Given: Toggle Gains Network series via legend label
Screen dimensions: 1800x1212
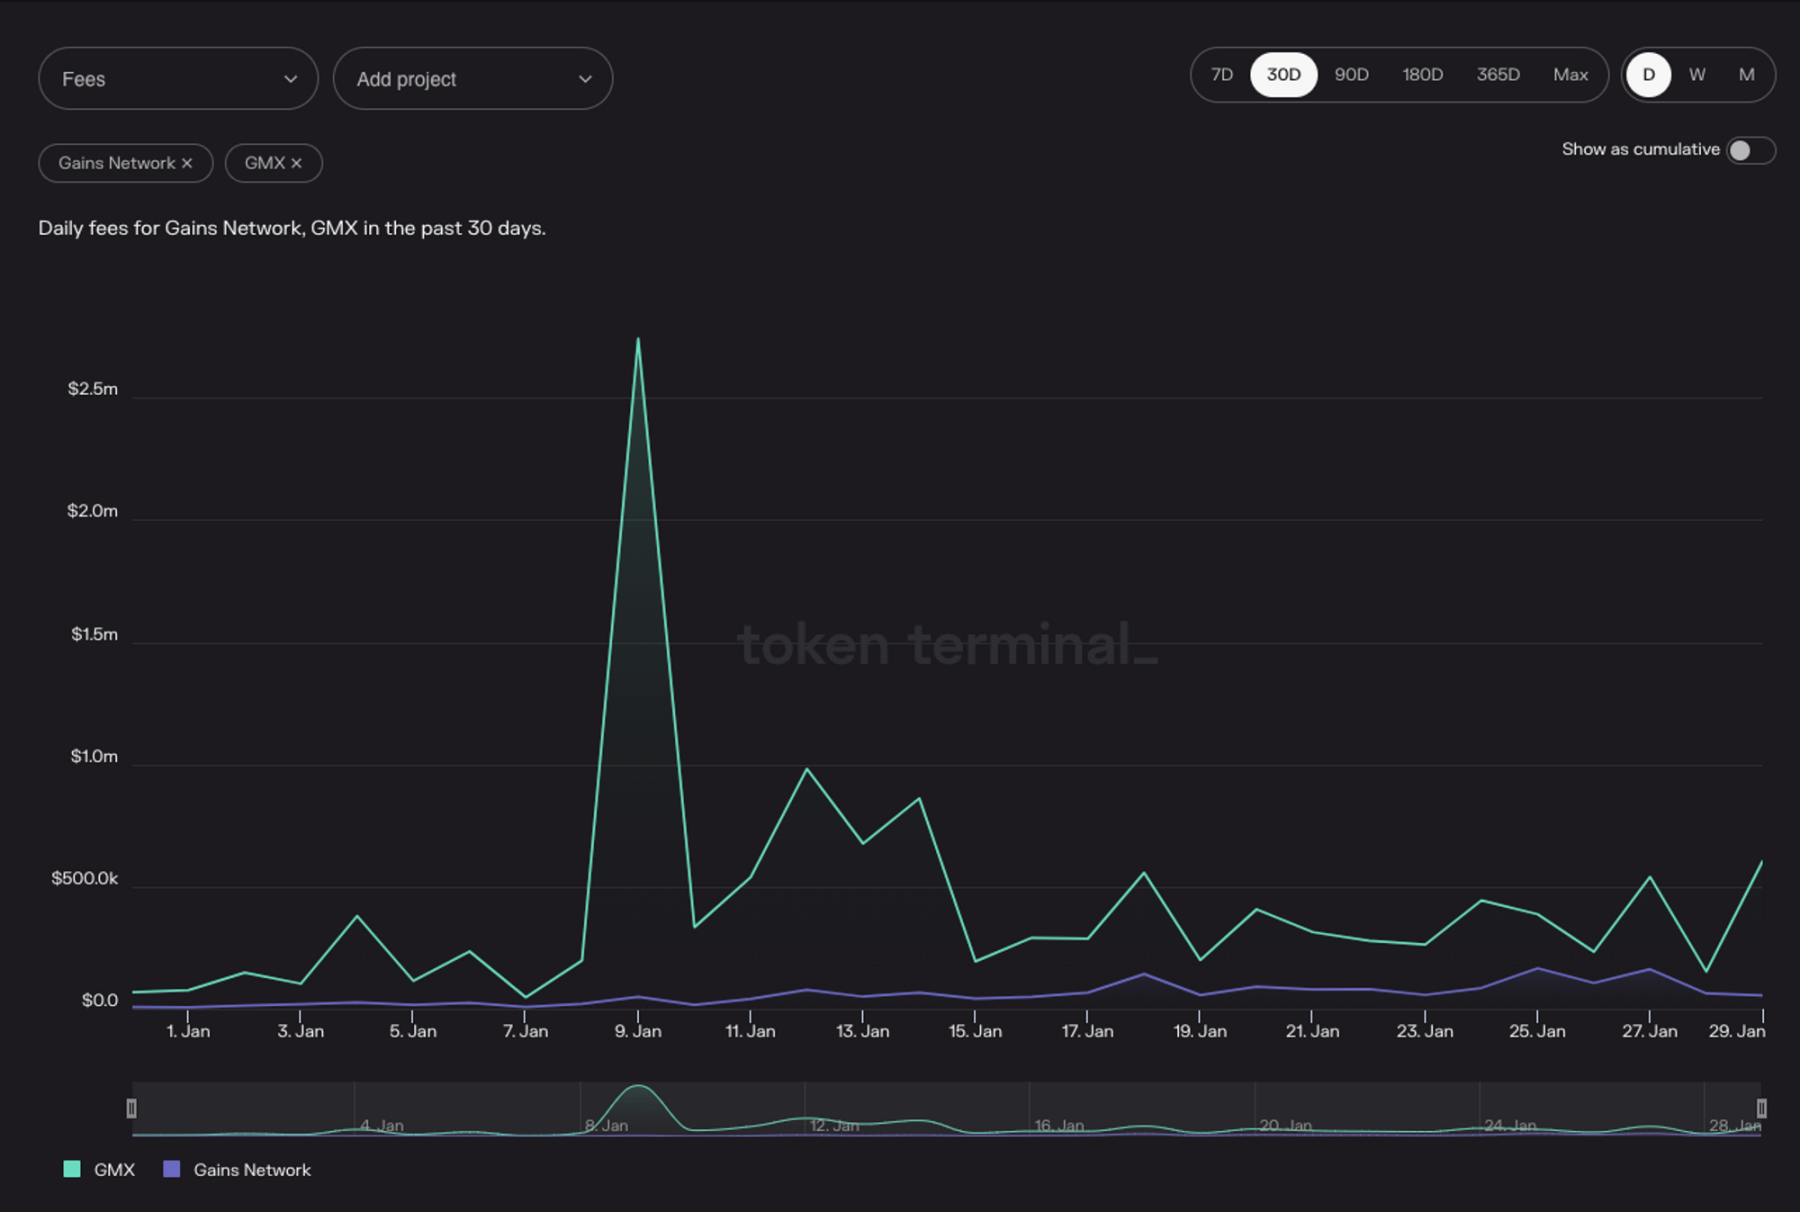Looking at the screenshot, I should point(252,1170).
